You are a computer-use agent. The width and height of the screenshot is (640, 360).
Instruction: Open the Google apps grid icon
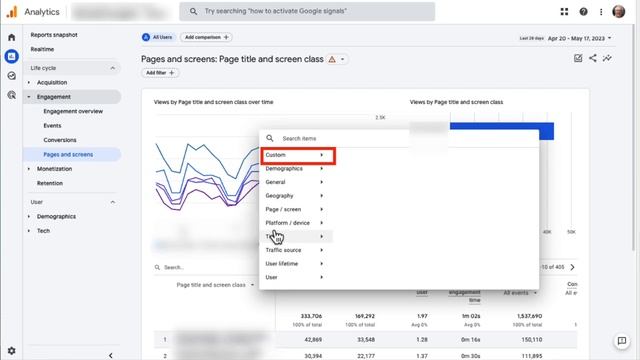(x=564, y=12)
